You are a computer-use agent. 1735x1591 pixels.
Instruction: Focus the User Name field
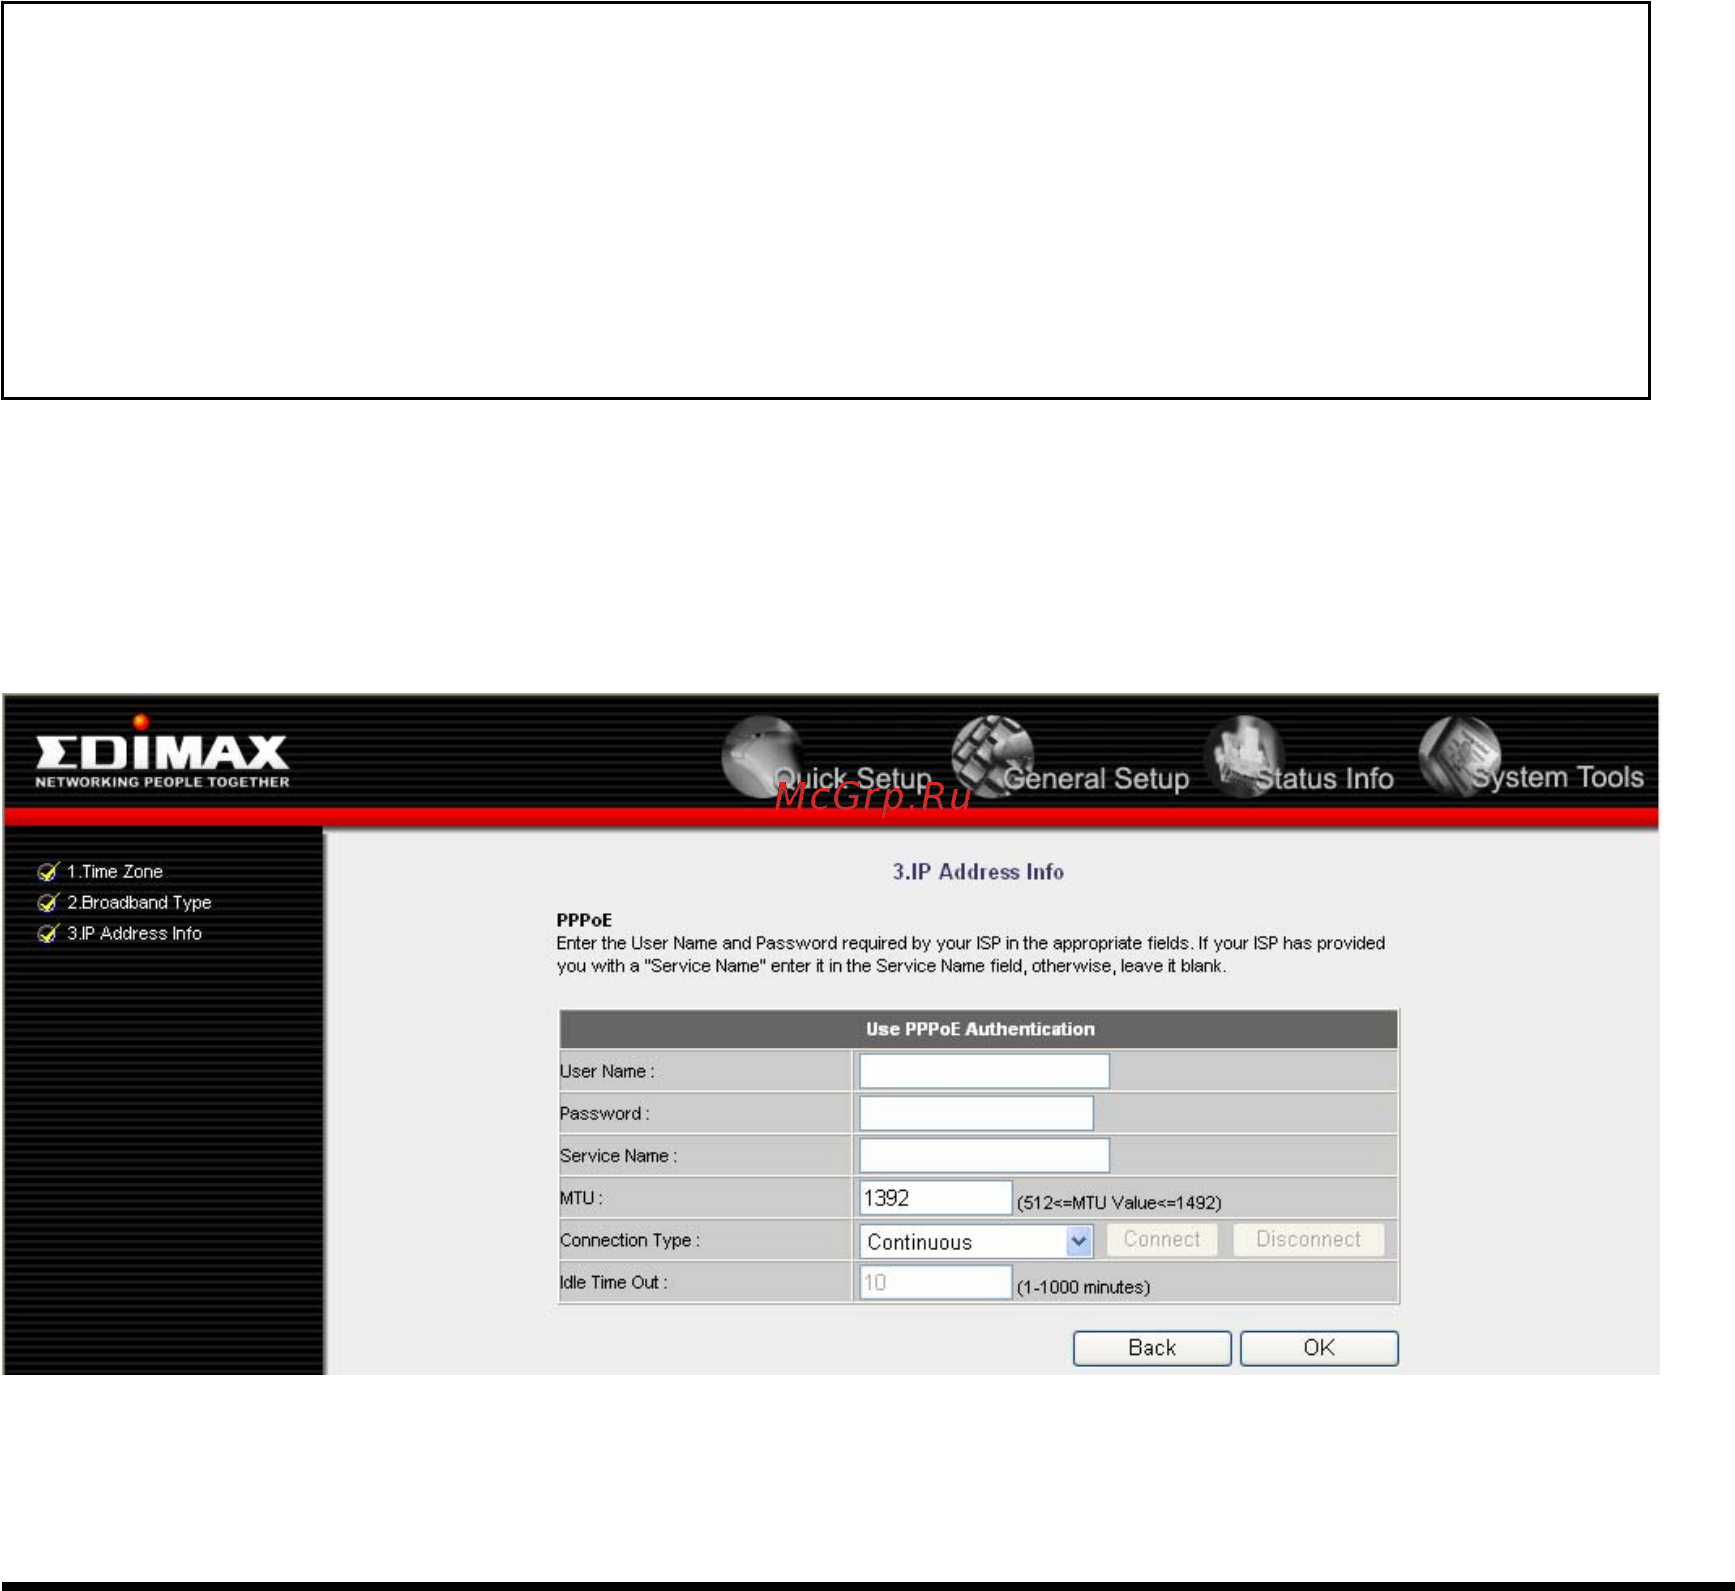[x=984, y=1071]
